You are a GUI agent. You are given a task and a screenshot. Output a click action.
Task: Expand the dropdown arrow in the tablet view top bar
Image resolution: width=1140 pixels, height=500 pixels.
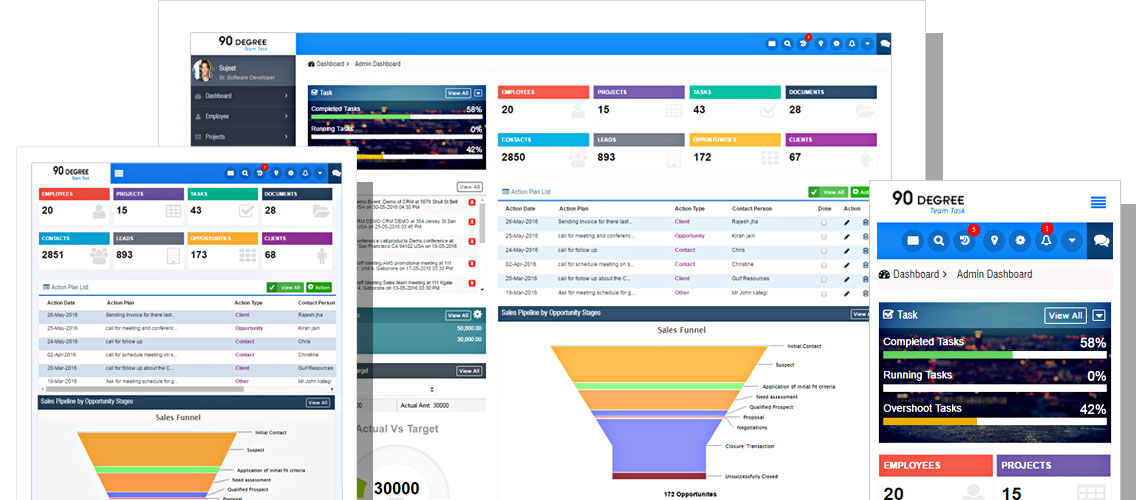point(320,173)
